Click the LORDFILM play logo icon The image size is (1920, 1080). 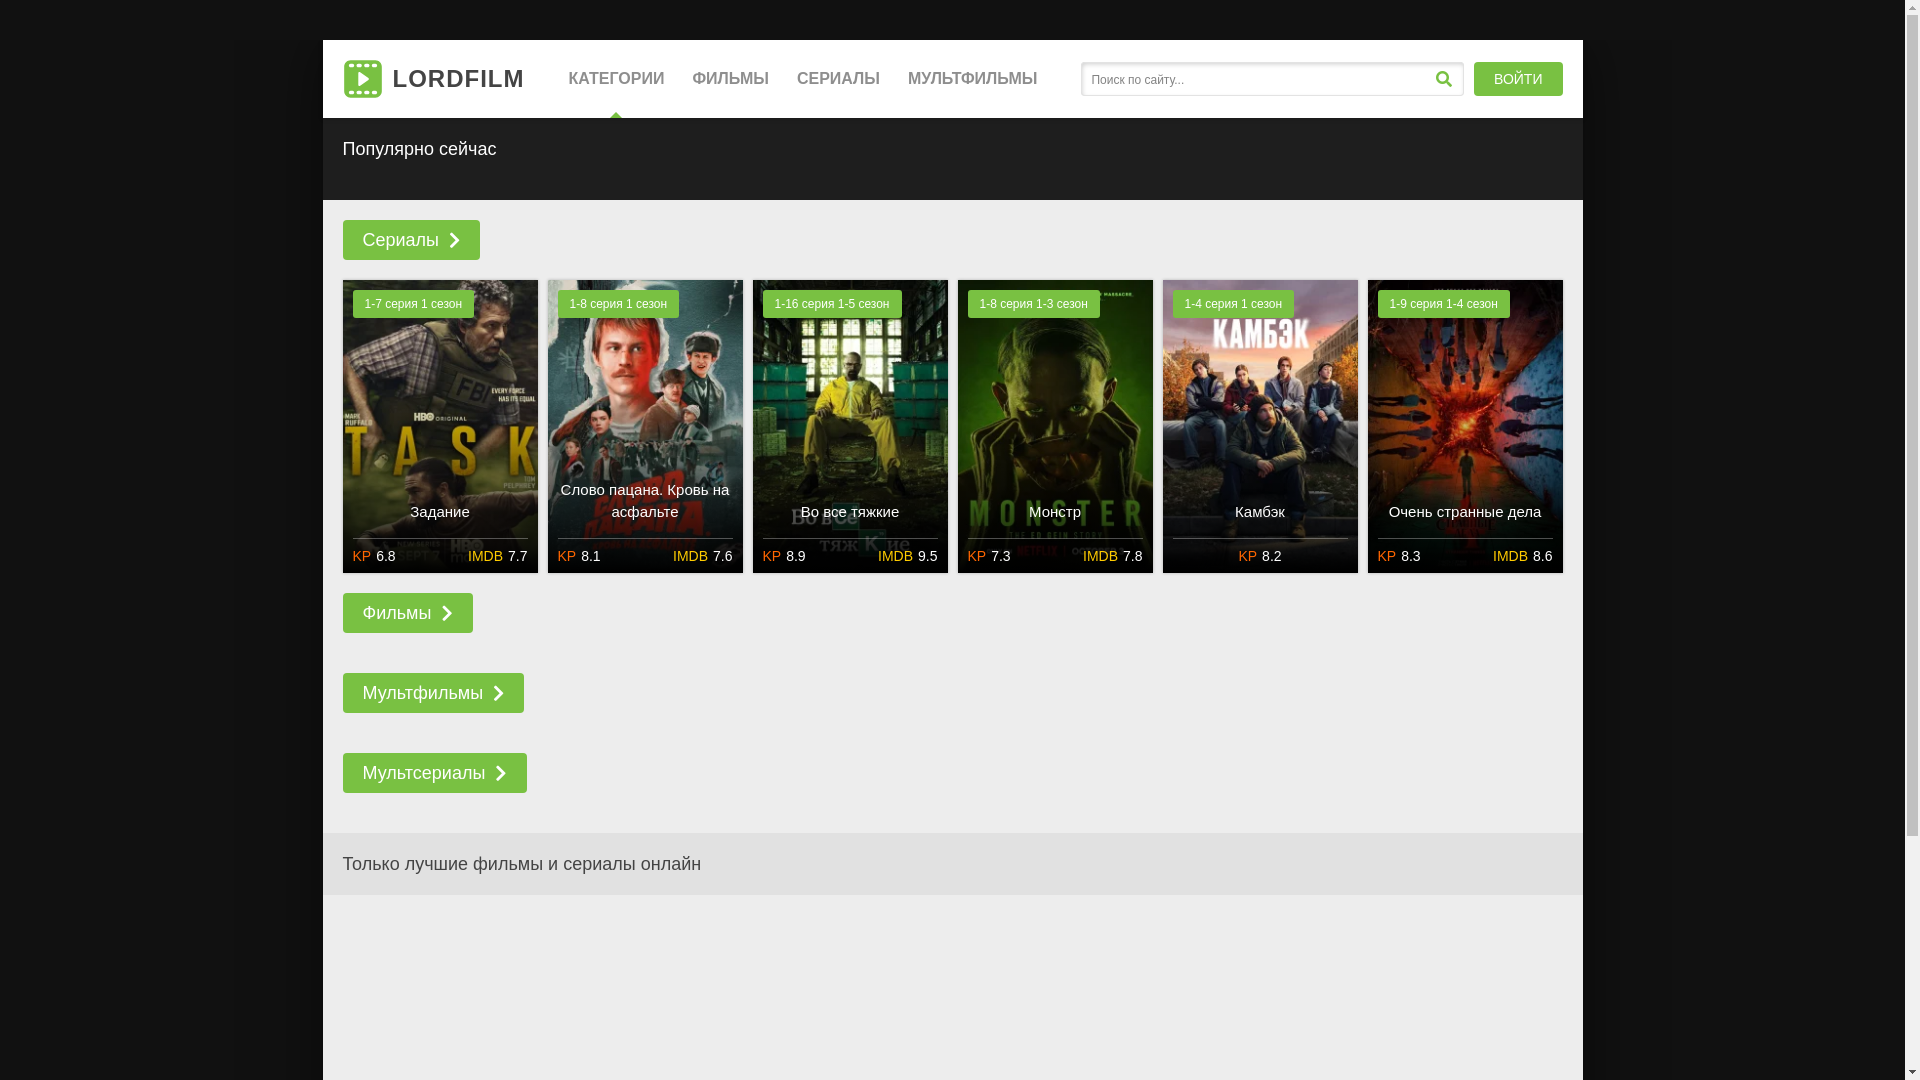pos(362,79)
